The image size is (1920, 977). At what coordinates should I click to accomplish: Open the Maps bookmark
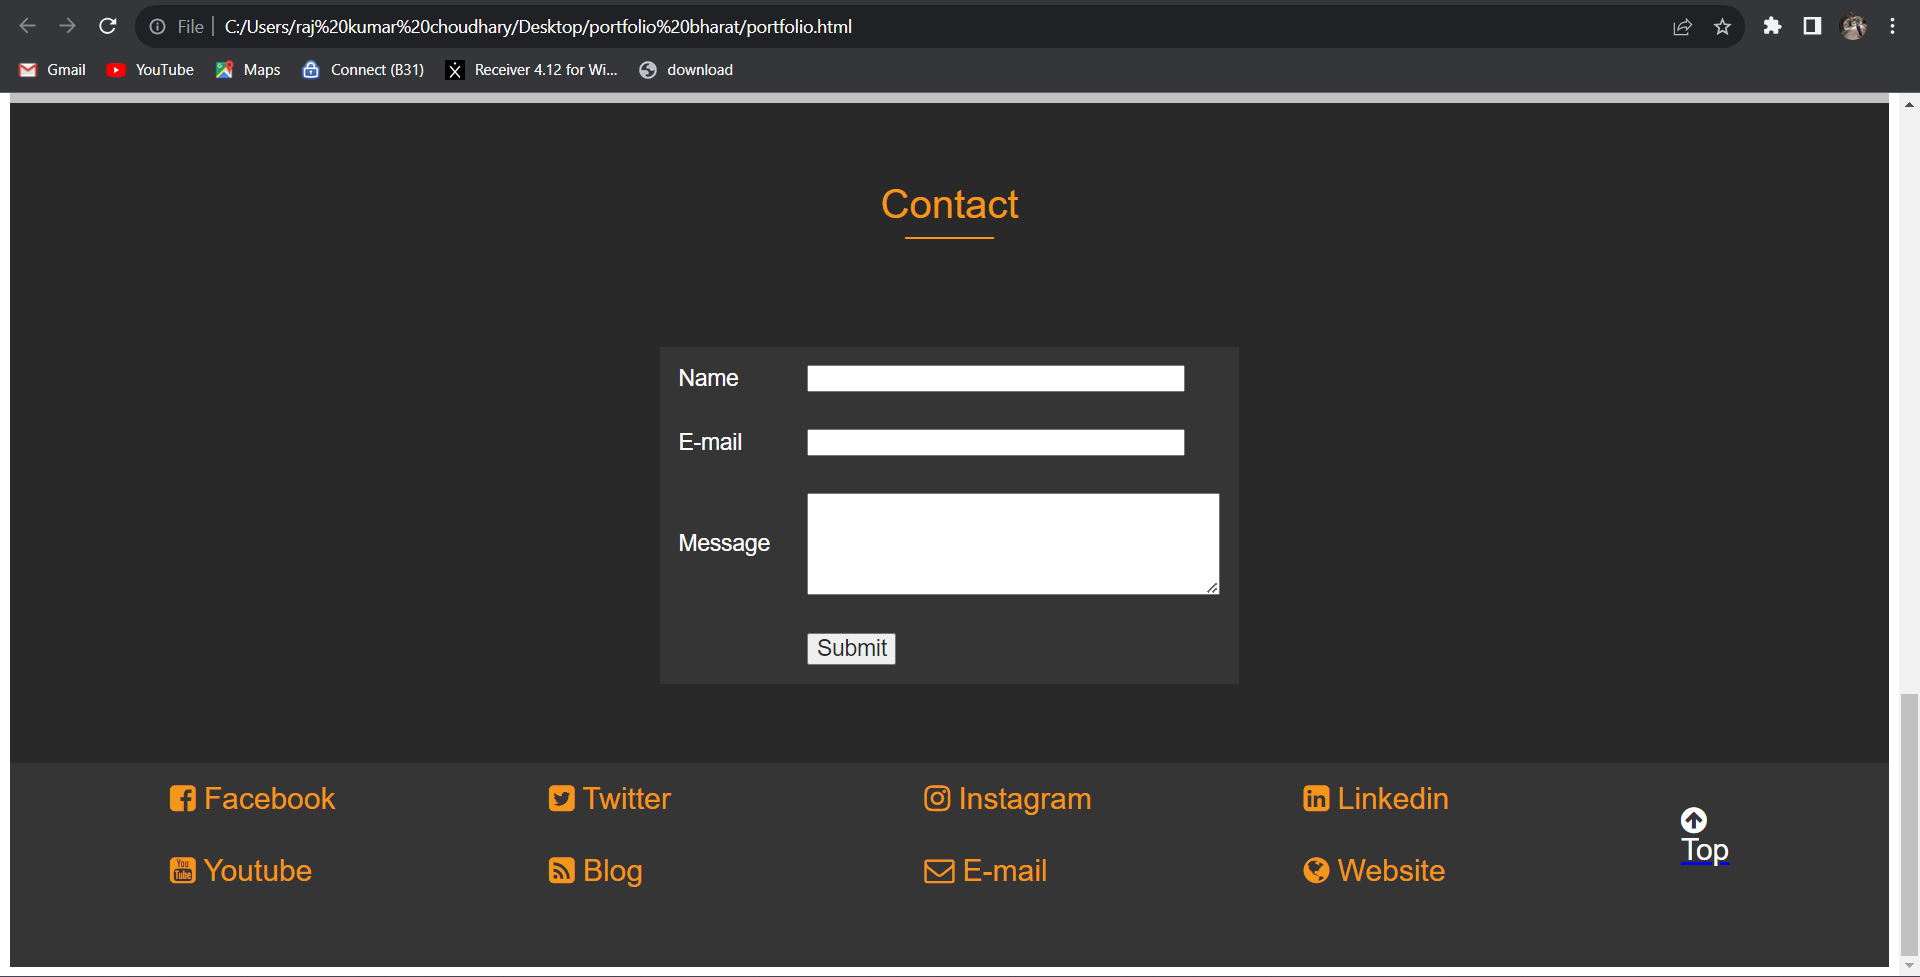click(247, 69)
